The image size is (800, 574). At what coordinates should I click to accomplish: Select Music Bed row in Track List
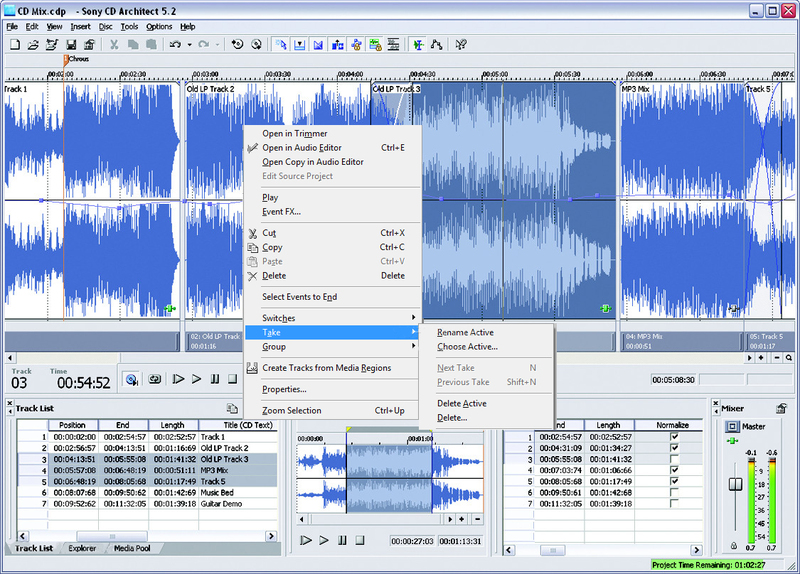pos(147,492)
